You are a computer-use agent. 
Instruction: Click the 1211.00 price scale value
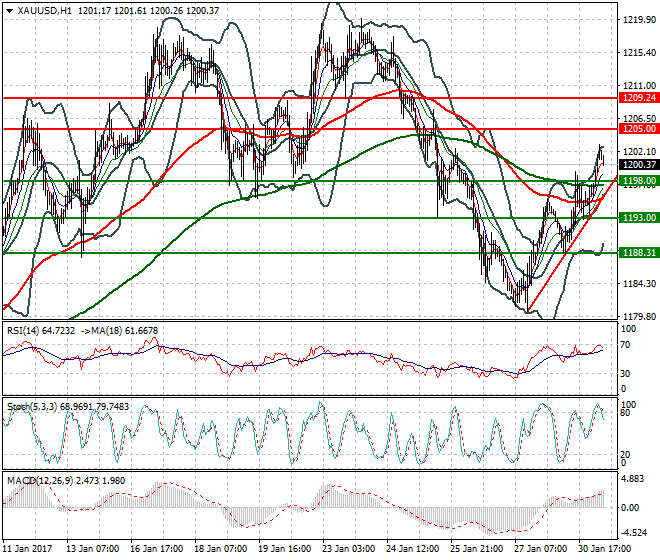coord(639,85)
